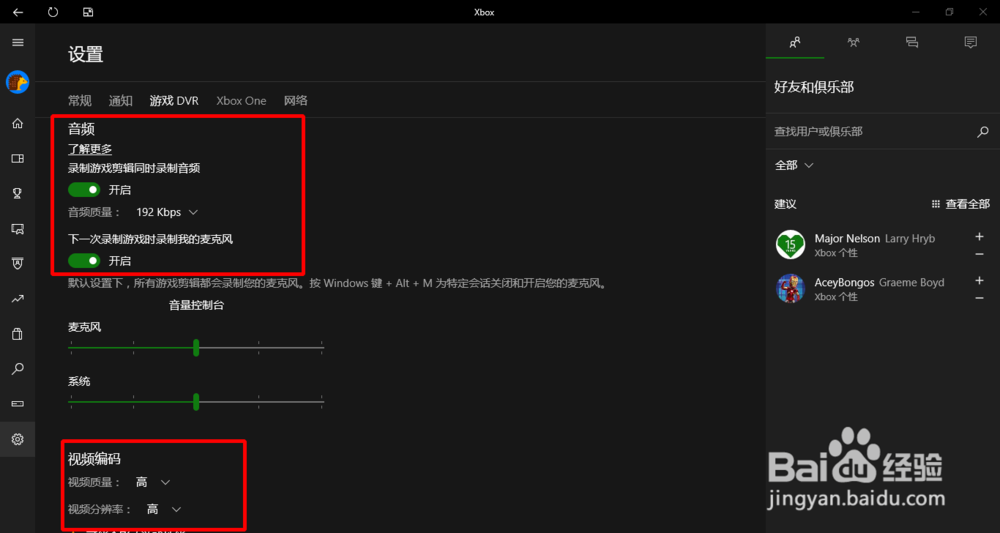
Task: Click the back arrow in title bar
Action: 18,11
